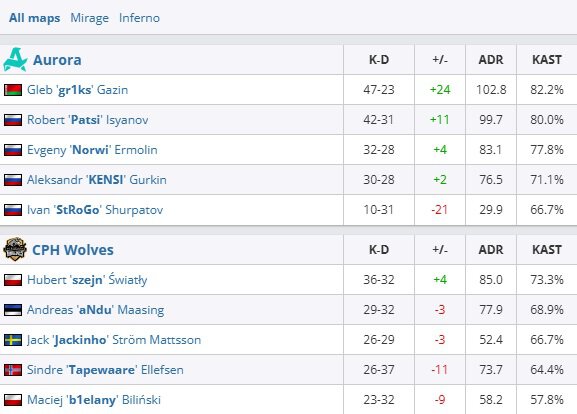Click the Russian flag beside StRoGo

point(13,210)
